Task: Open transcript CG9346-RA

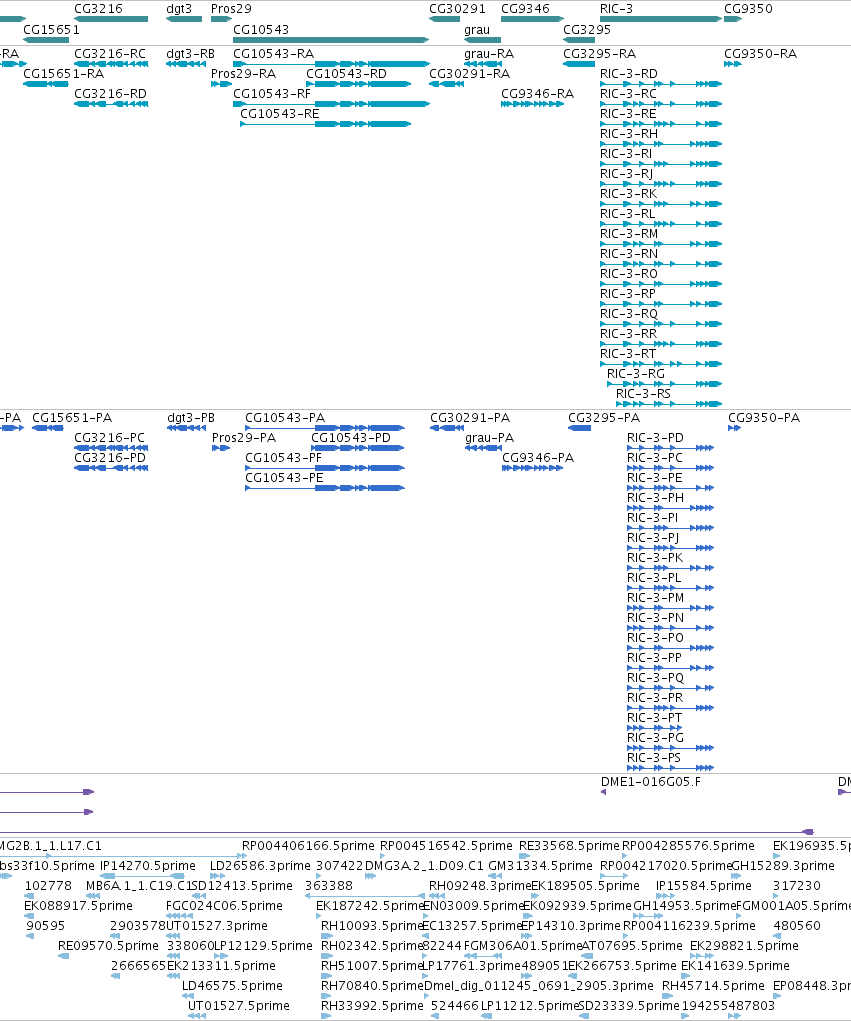Action: point(537,94)
